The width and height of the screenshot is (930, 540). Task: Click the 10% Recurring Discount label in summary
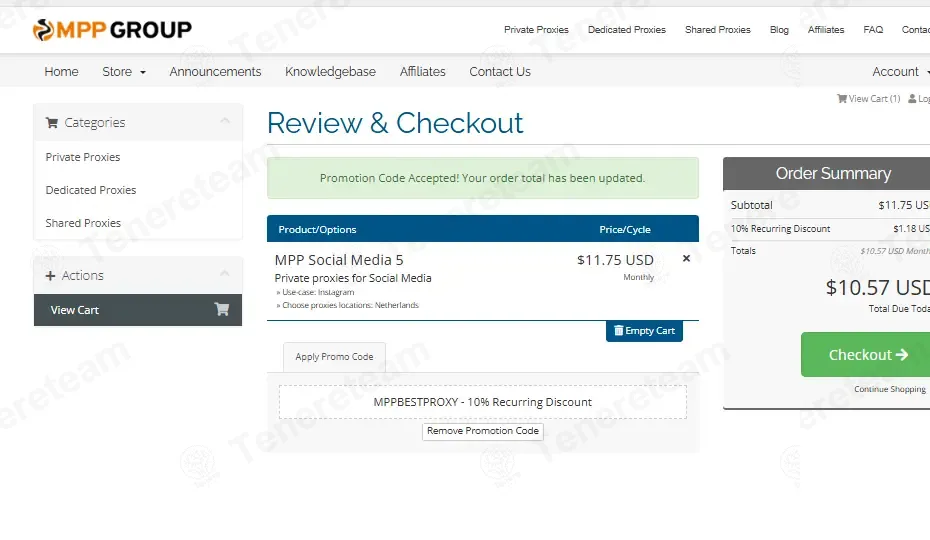coord(781,229)
